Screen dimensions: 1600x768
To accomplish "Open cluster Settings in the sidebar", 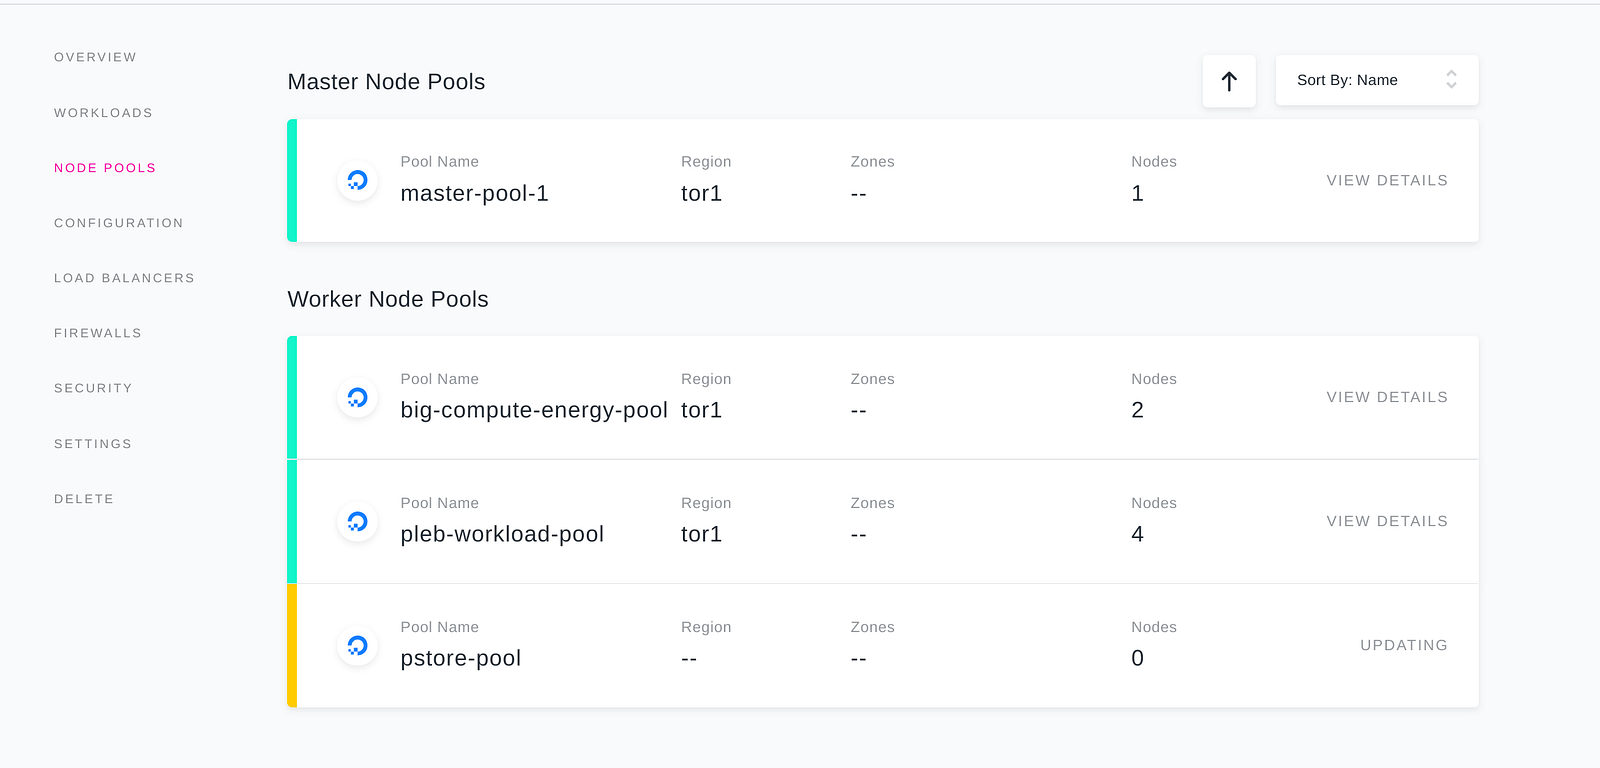I will tap(93, 444).
